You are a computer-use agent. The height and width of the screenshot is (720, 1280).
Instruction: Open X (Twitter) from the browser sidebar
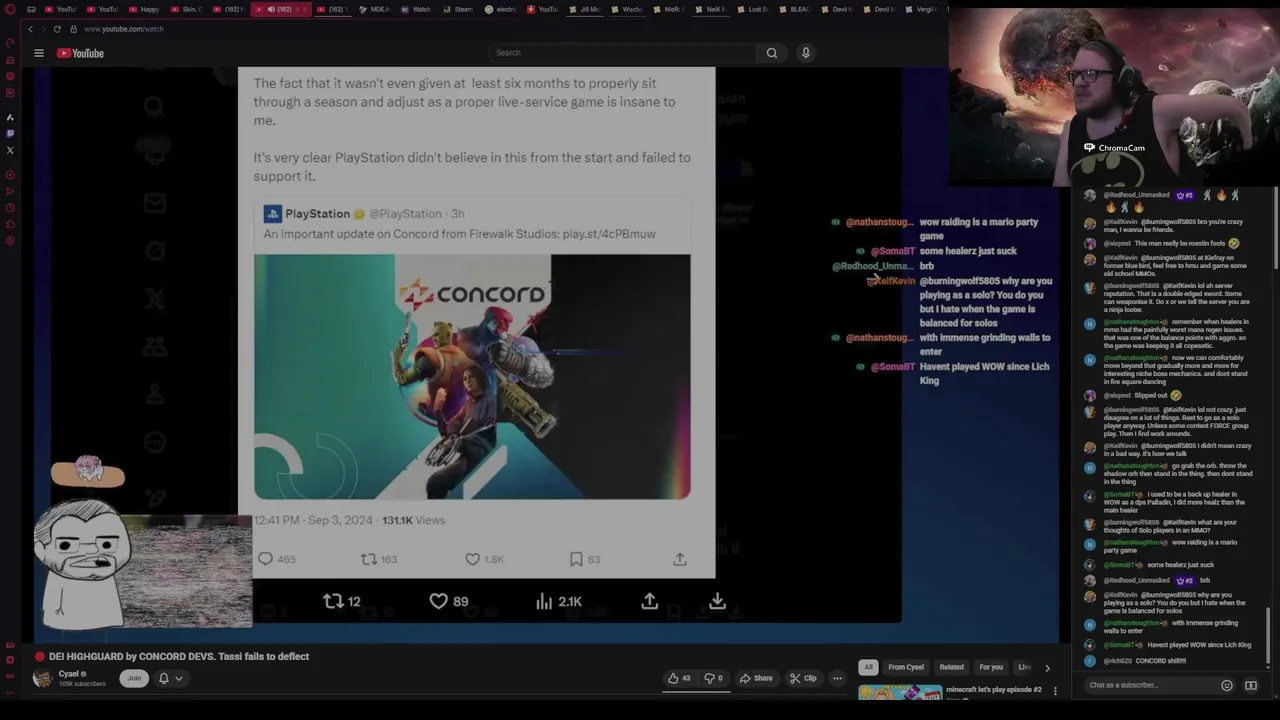click(x=10, y=150)
